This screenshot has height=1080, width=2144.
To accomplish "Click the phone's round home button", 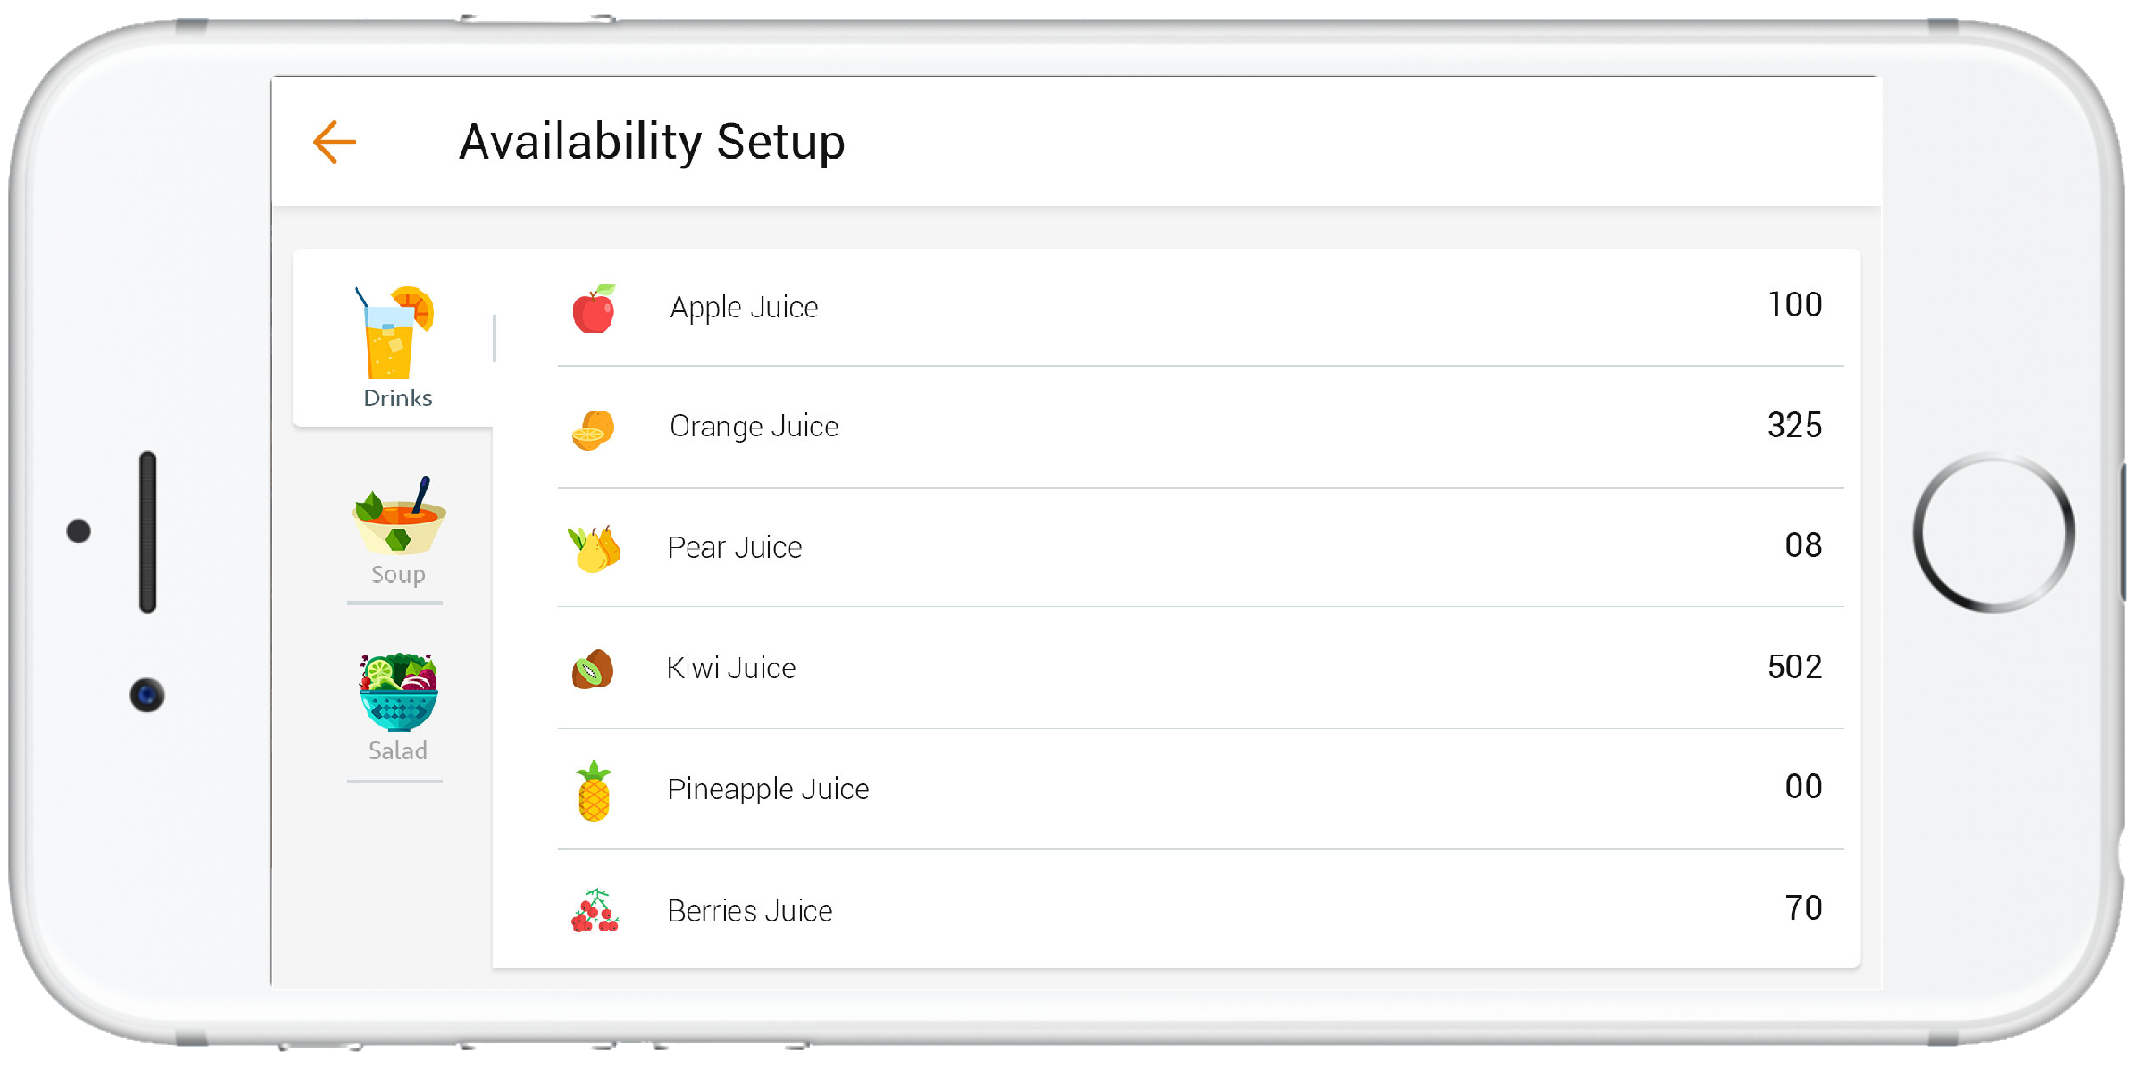I will point(1993,532).
